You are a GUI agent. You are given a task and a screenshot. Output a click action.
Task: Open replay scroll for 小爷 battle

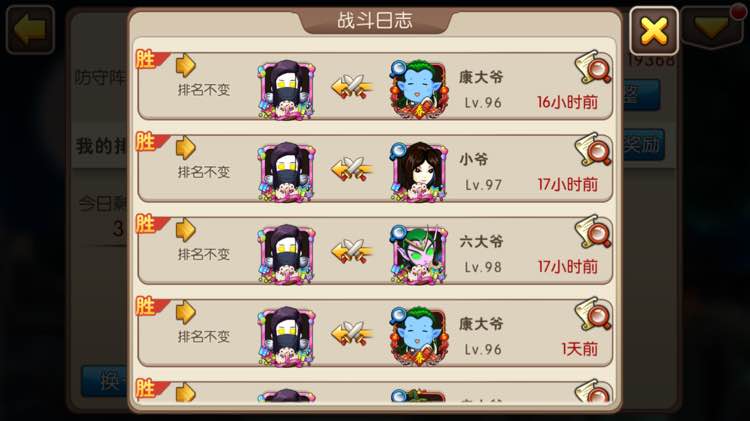(x=593, y=149)
